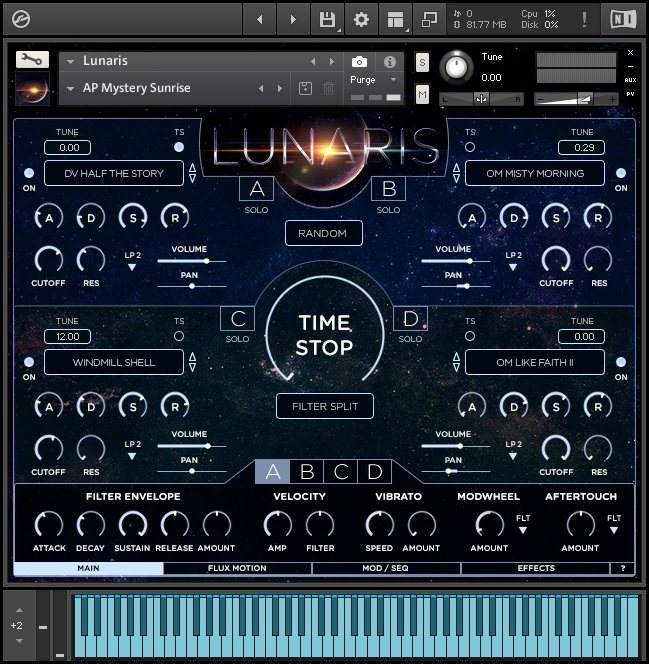Click the info icon in the header

[x=389, y=62]
